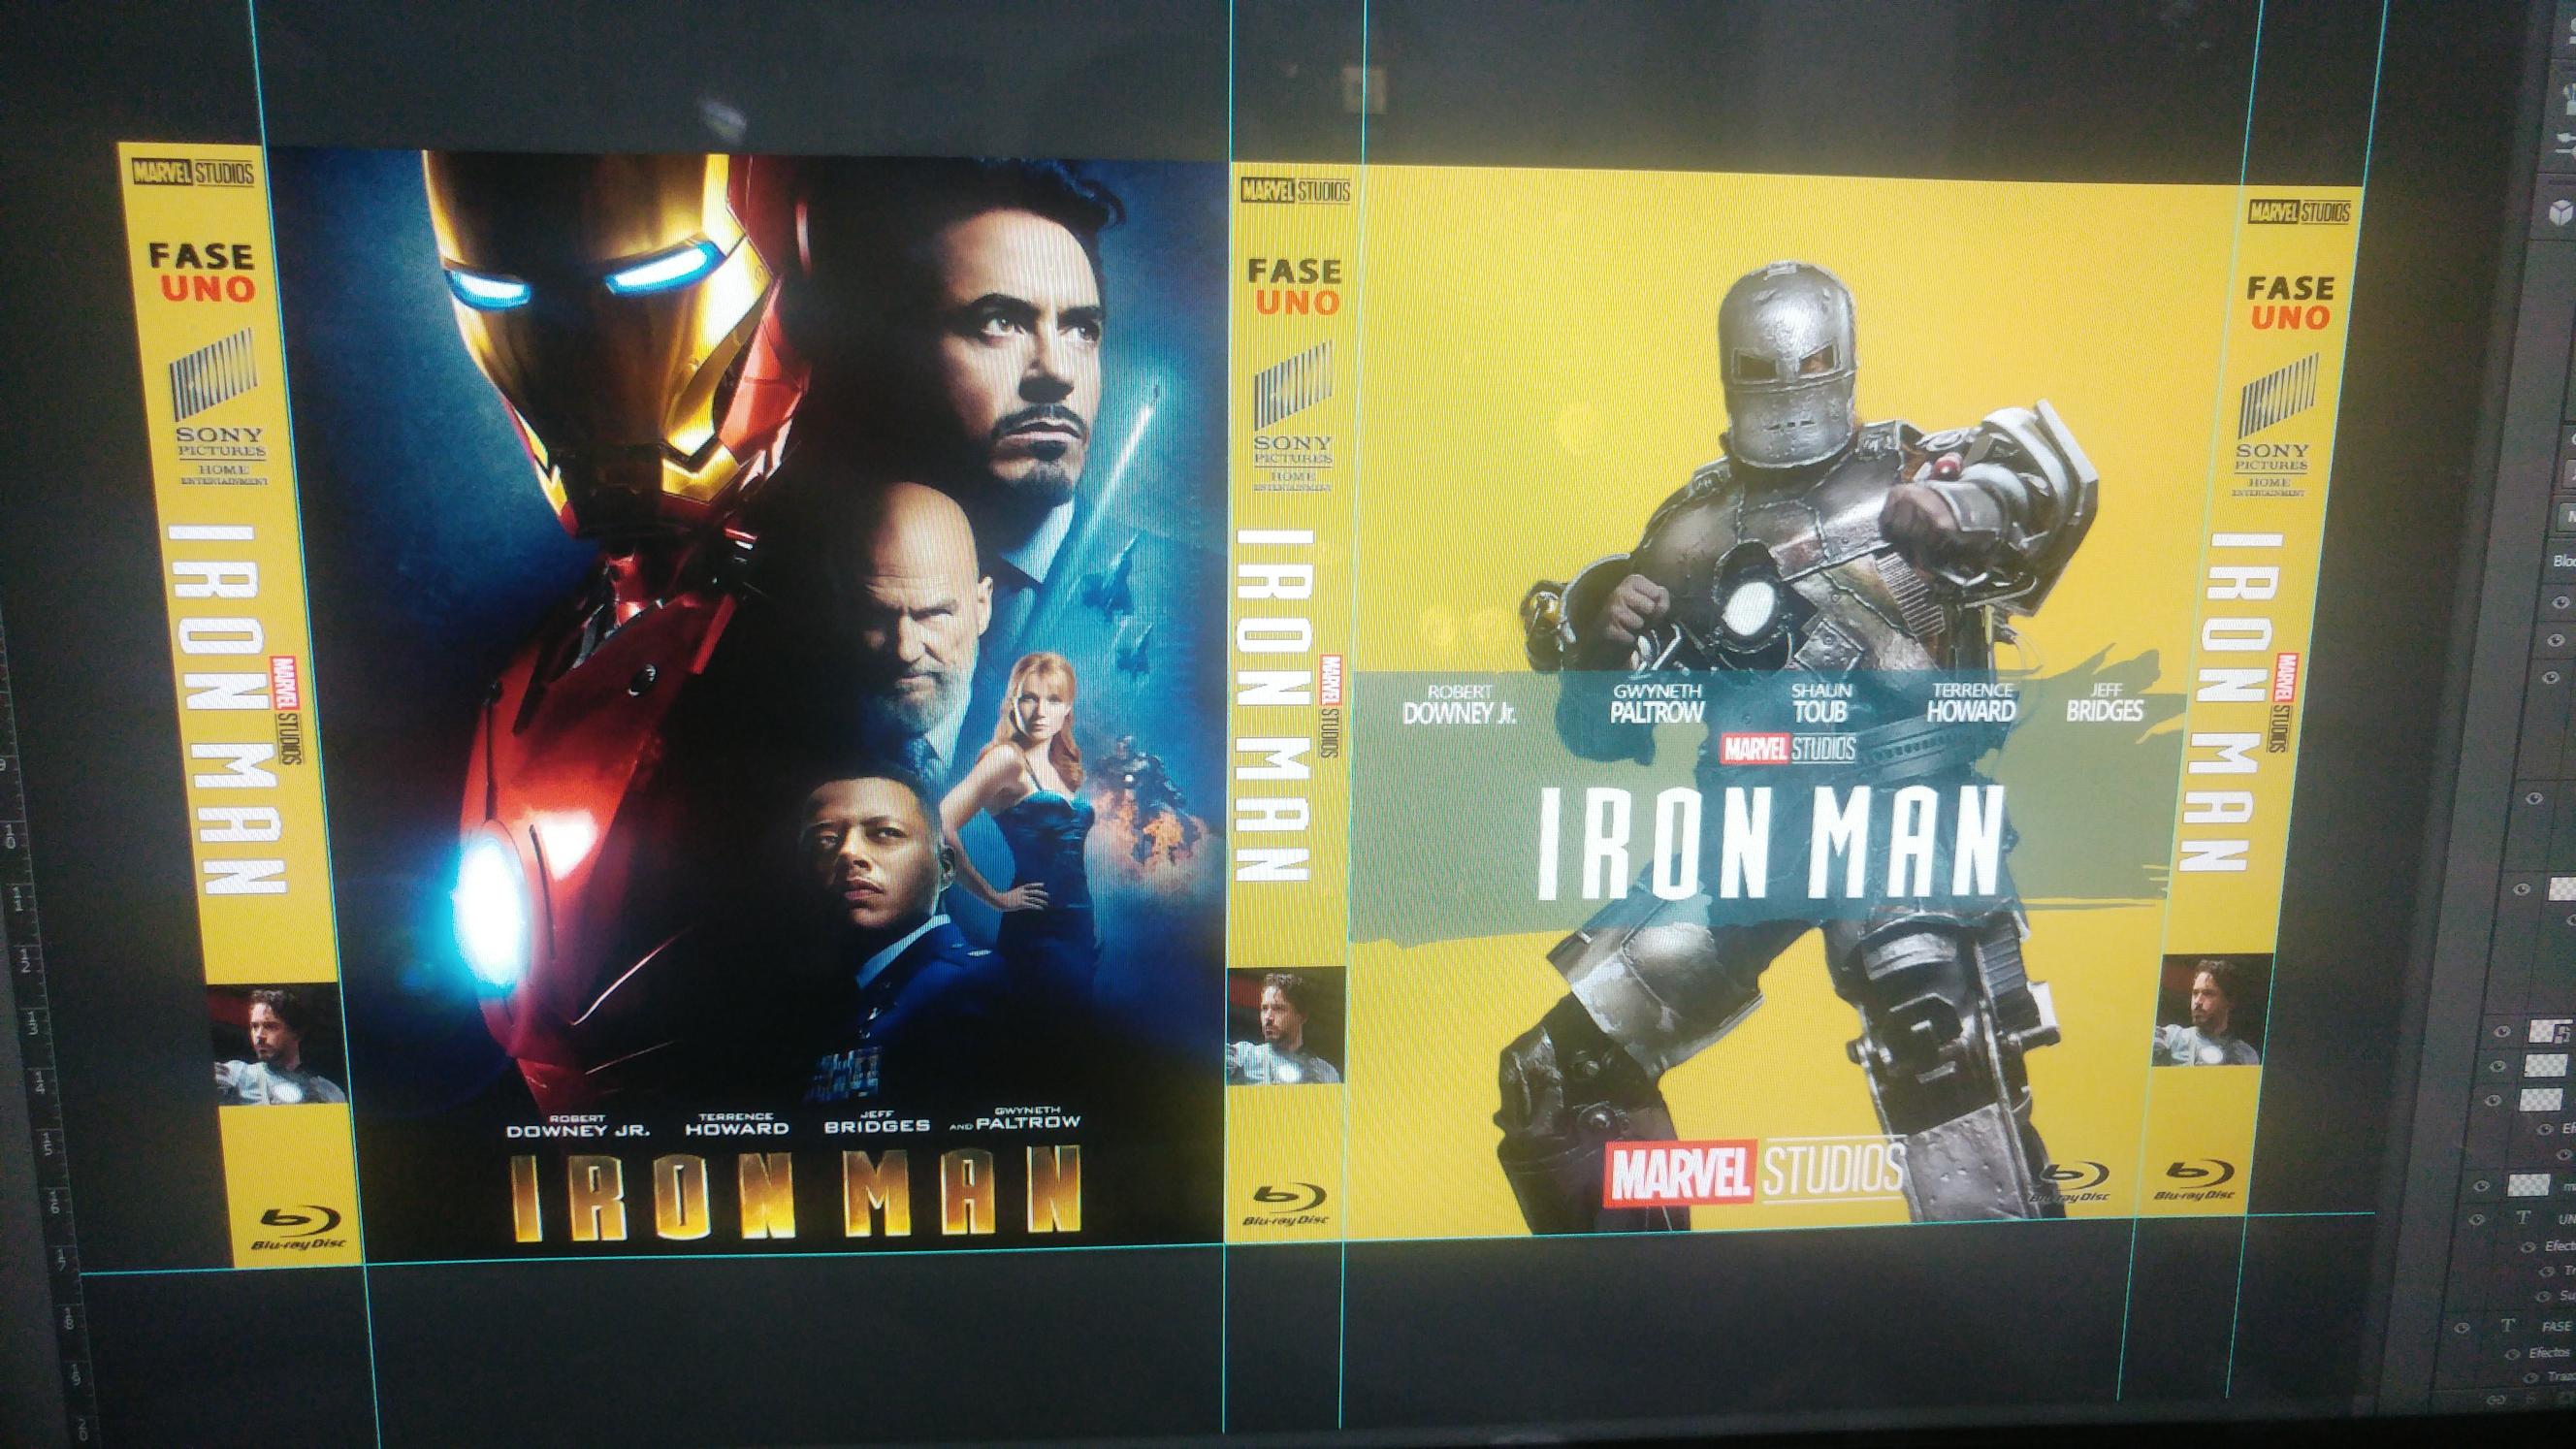
Task: Toggle Efectos visibility under the FASE layer
Action: tap(2511, 1354)
